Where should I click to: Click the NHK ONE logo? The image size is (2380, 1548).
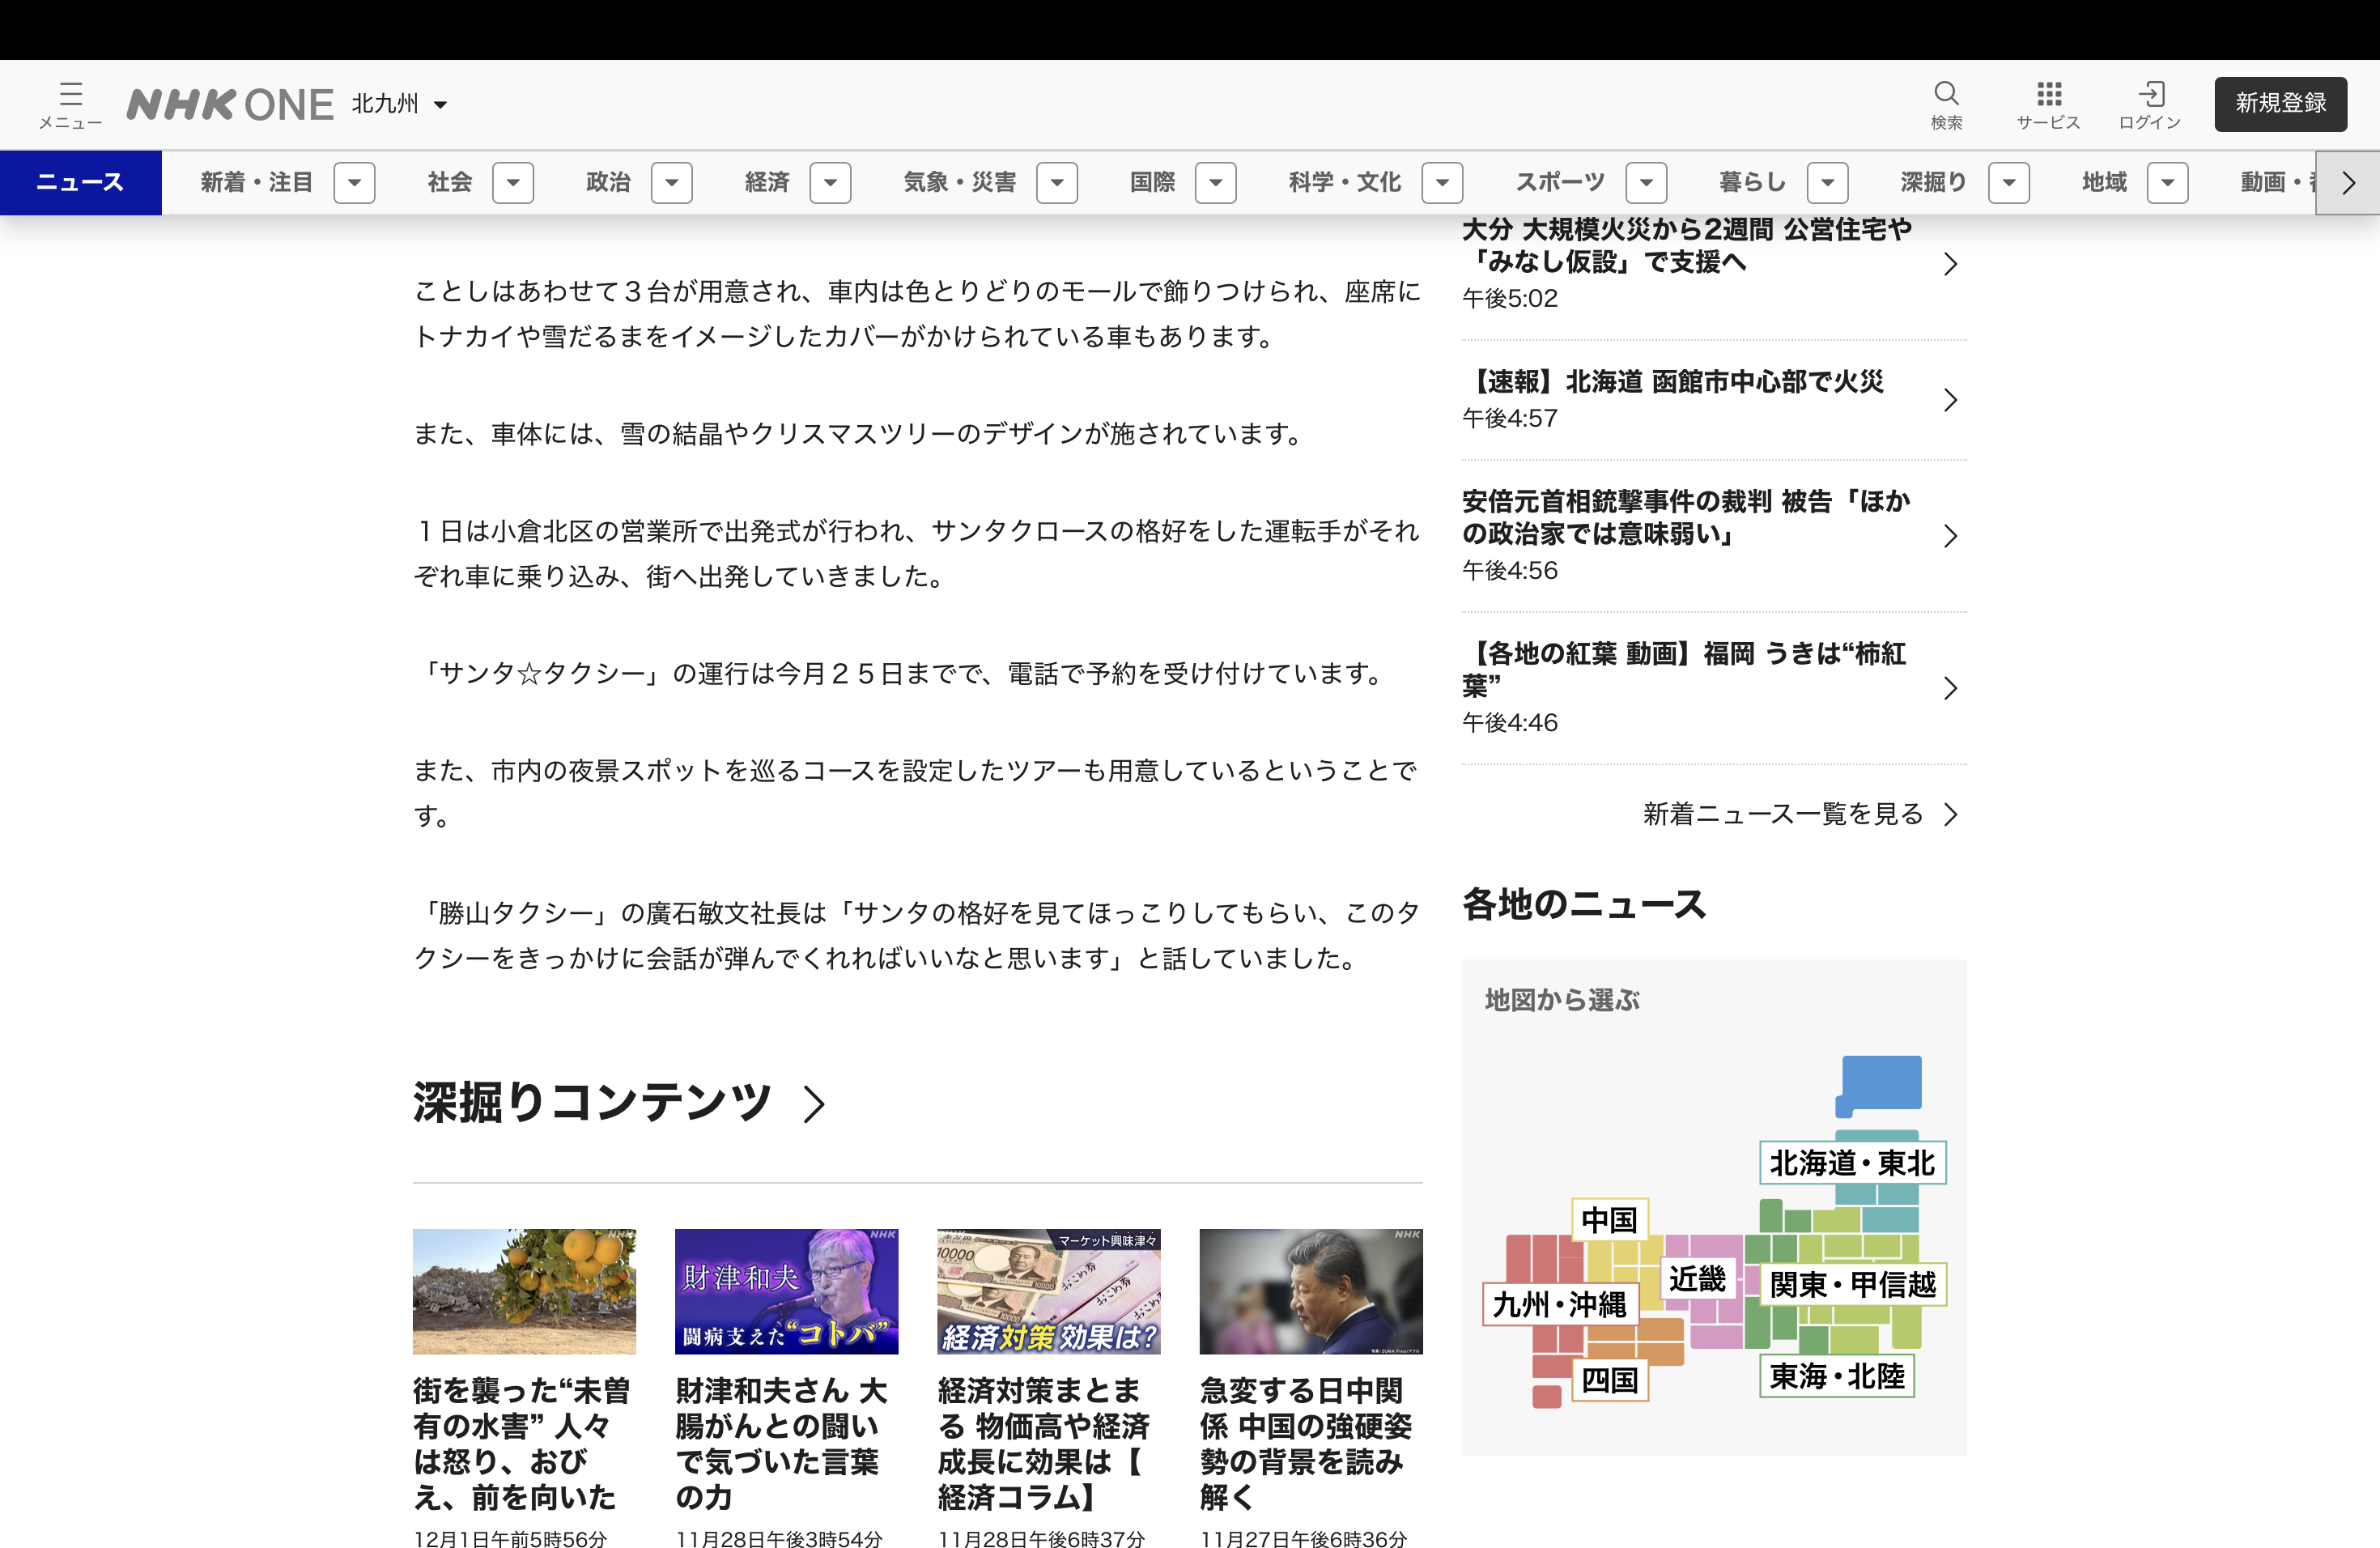pos(230,104)
